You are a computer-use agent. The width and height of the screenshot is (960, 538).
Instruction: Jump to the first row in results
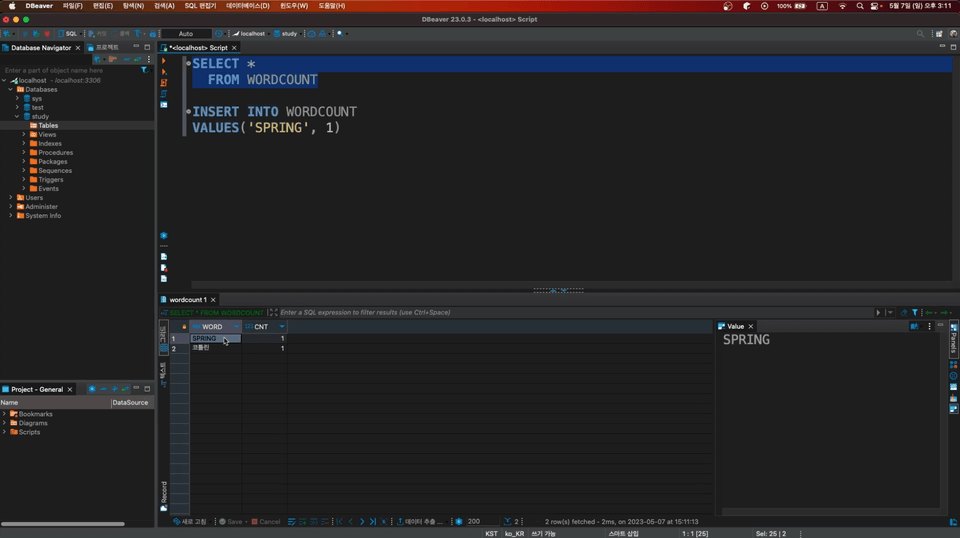(340, 521)
